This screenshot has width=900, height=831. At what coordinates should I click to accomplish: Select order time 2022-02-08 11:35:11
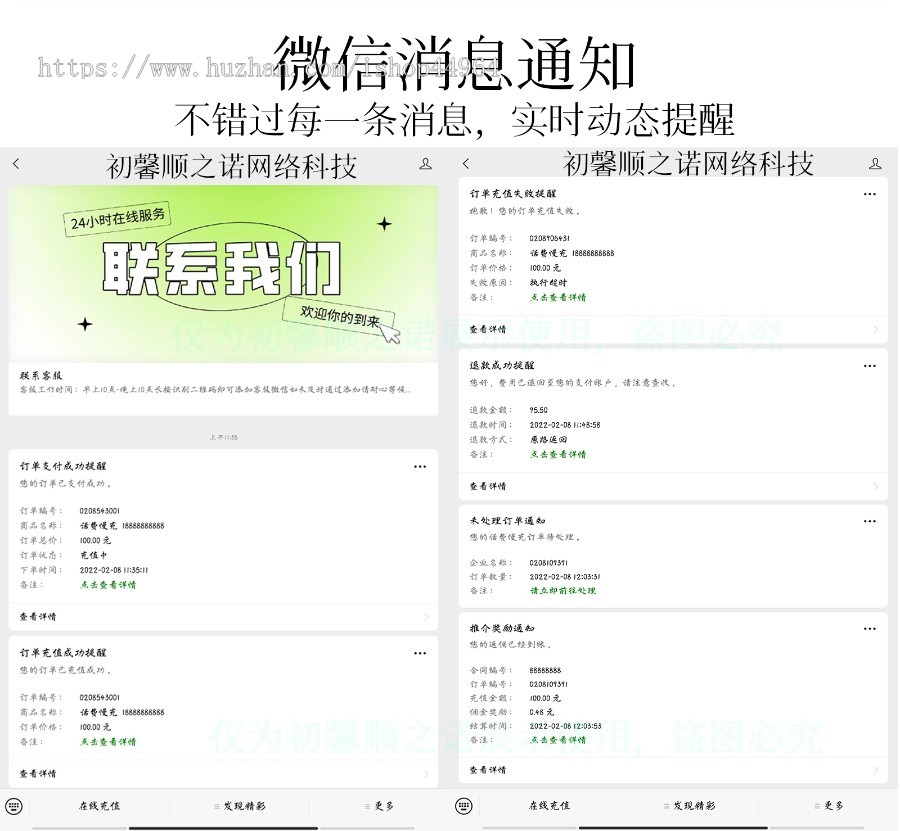click(x=114, y=570)
